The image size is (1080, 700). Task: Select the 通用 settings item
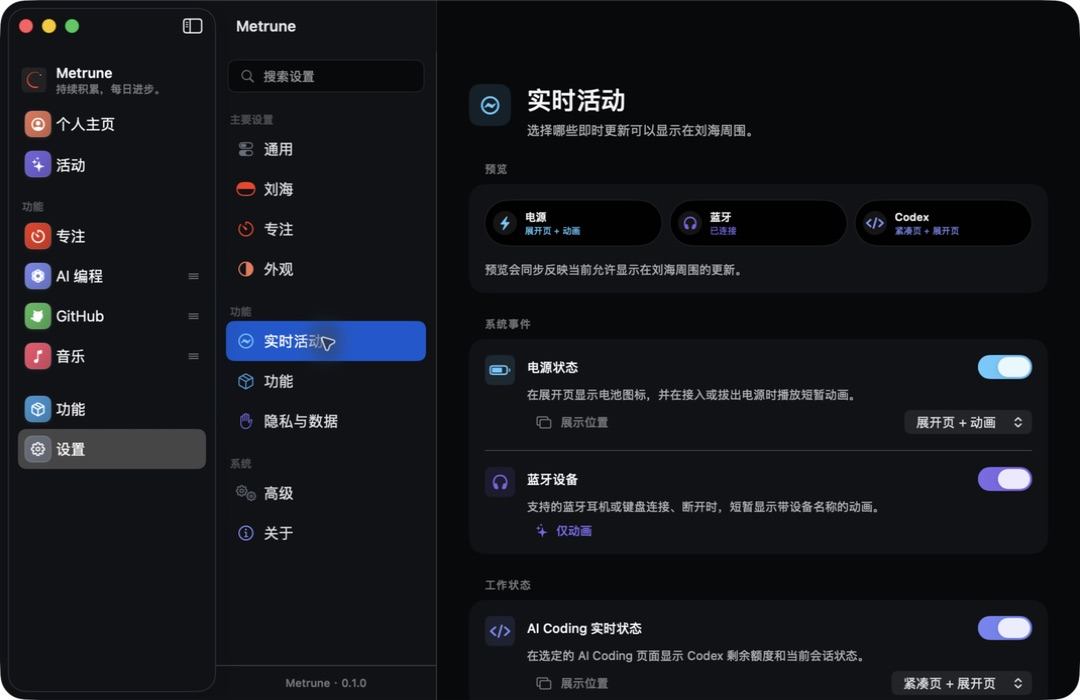tap(326, 149)
